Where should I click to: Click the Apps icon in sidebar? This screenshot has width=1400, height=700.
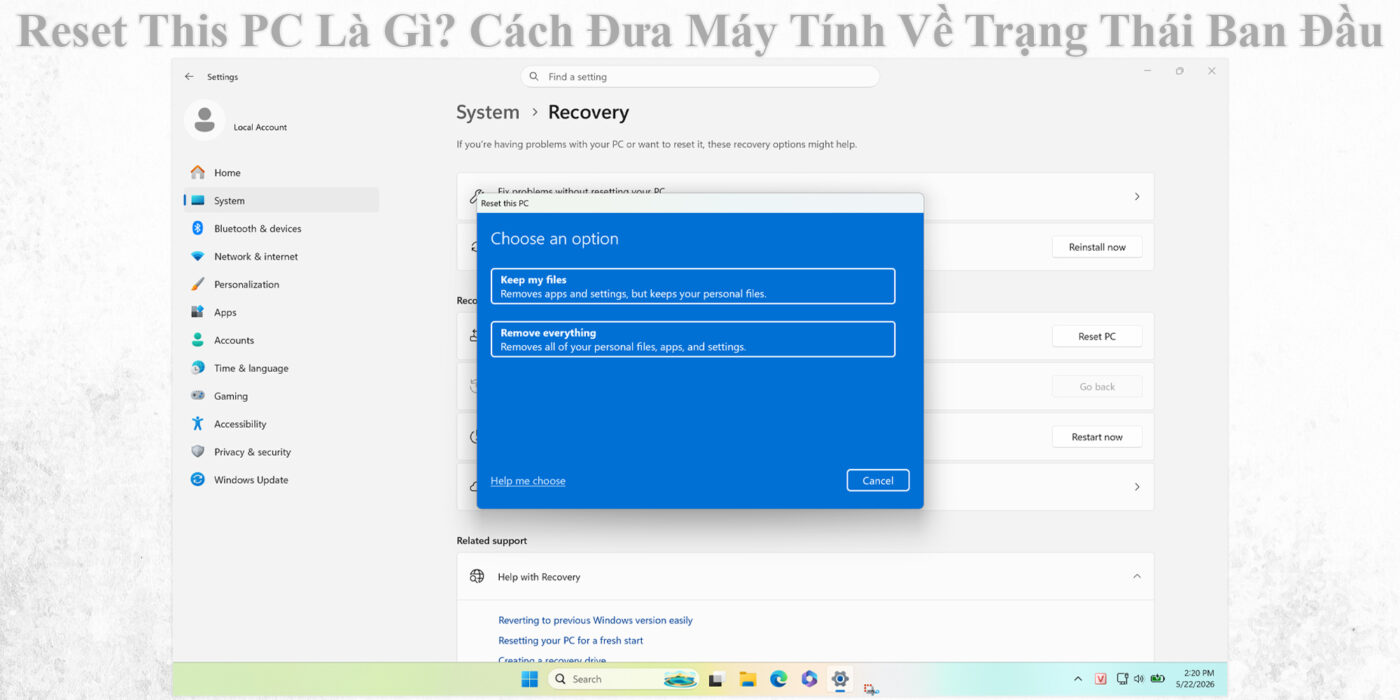tap(198, 312)
